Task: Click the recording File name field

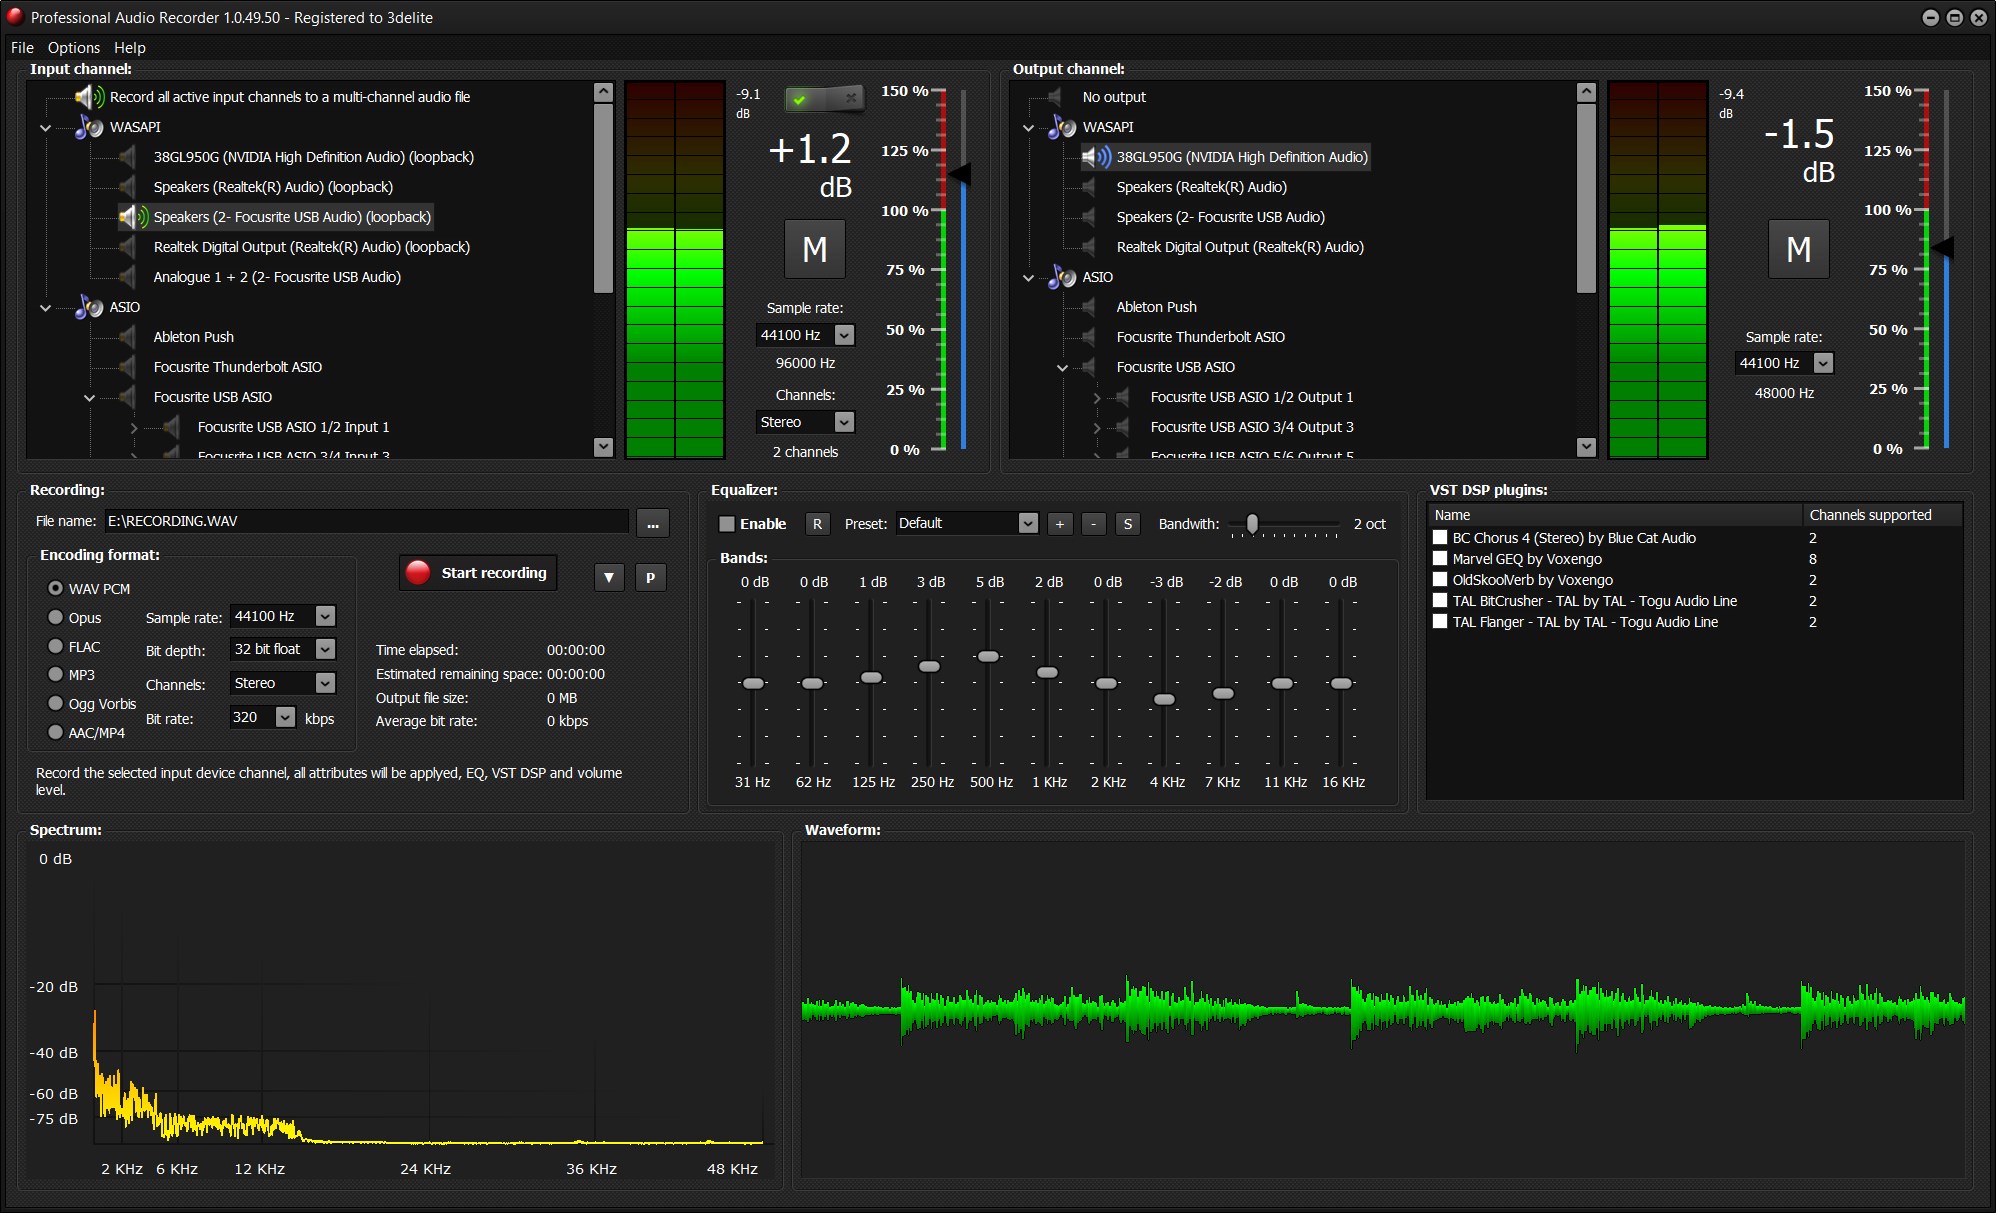Action: coord(366,521)
